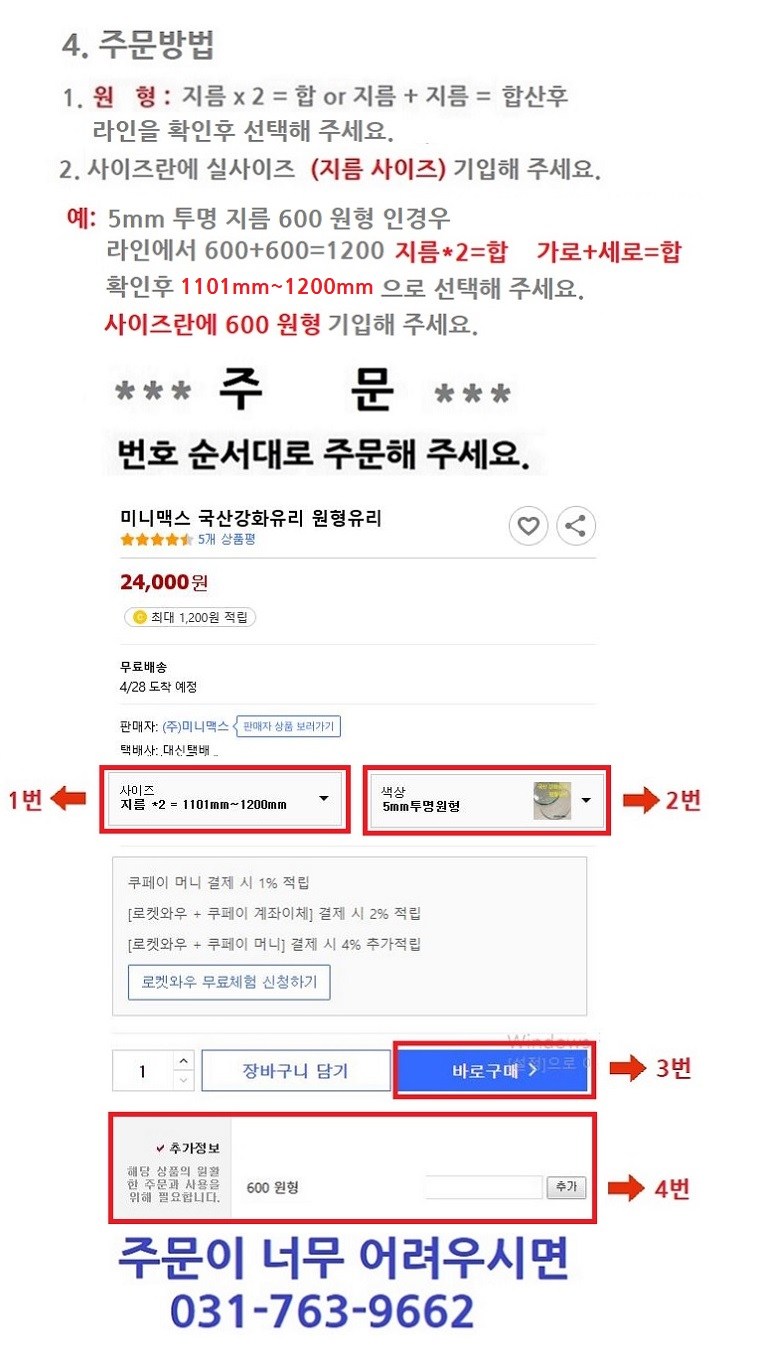Click the 바로구매 buy now button
The width and height of the screenshot is (780, 1351).
(x=494, y=1070)
